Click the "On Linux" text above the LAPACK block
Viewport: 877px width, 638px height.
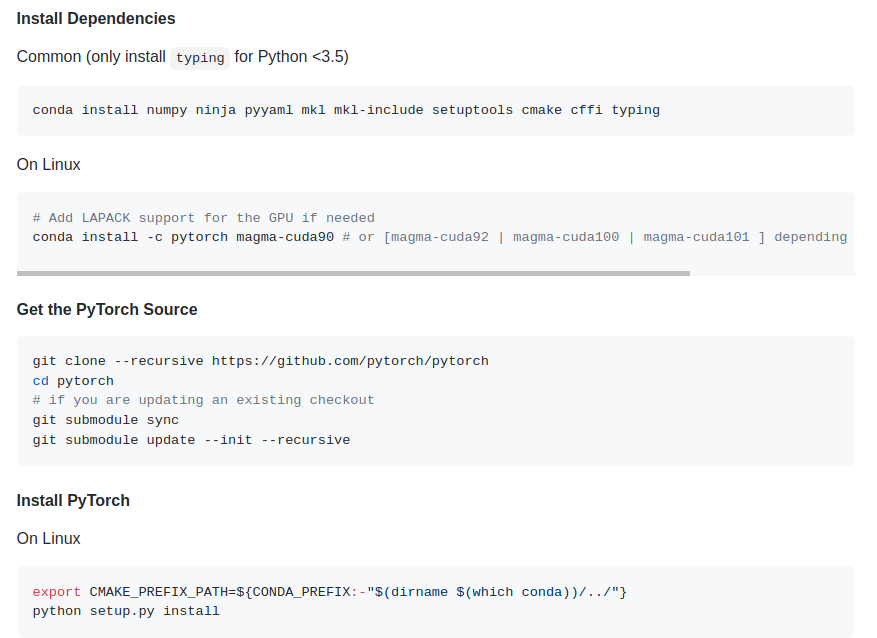(x=48, y=164)
